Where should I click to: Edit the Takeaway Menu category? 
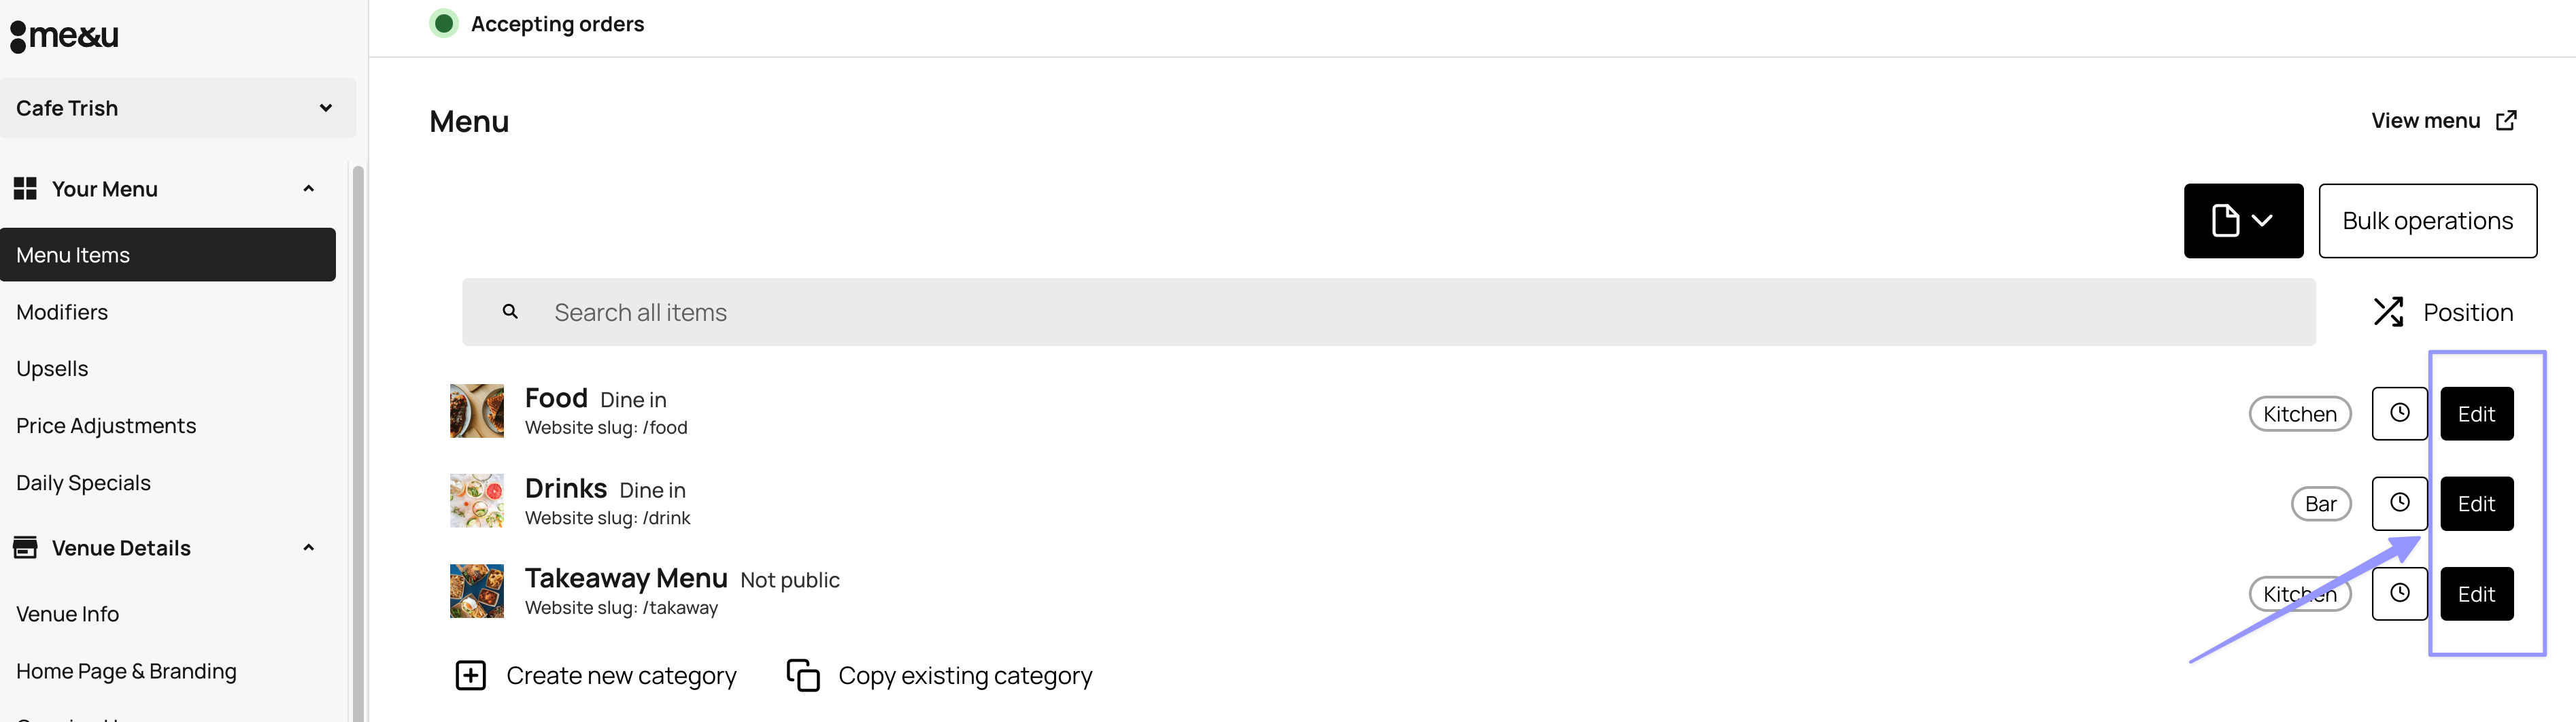pyautogui.click(x=2475, y=594)
